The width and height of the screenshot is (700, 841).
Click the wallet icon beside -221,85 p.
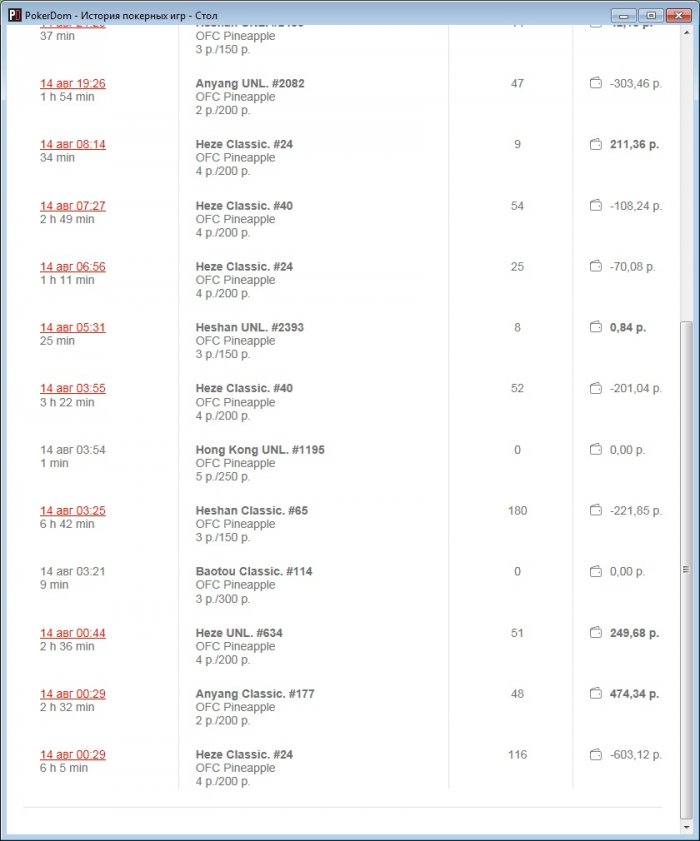pyautogui.click(x=596, y=511)
